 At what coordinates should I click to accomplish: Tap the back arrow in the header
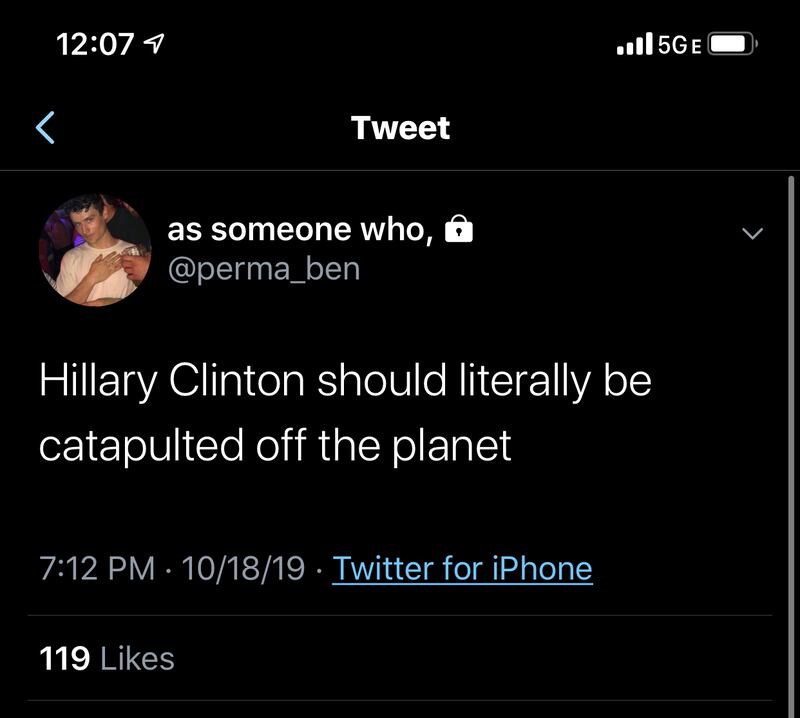46,128
